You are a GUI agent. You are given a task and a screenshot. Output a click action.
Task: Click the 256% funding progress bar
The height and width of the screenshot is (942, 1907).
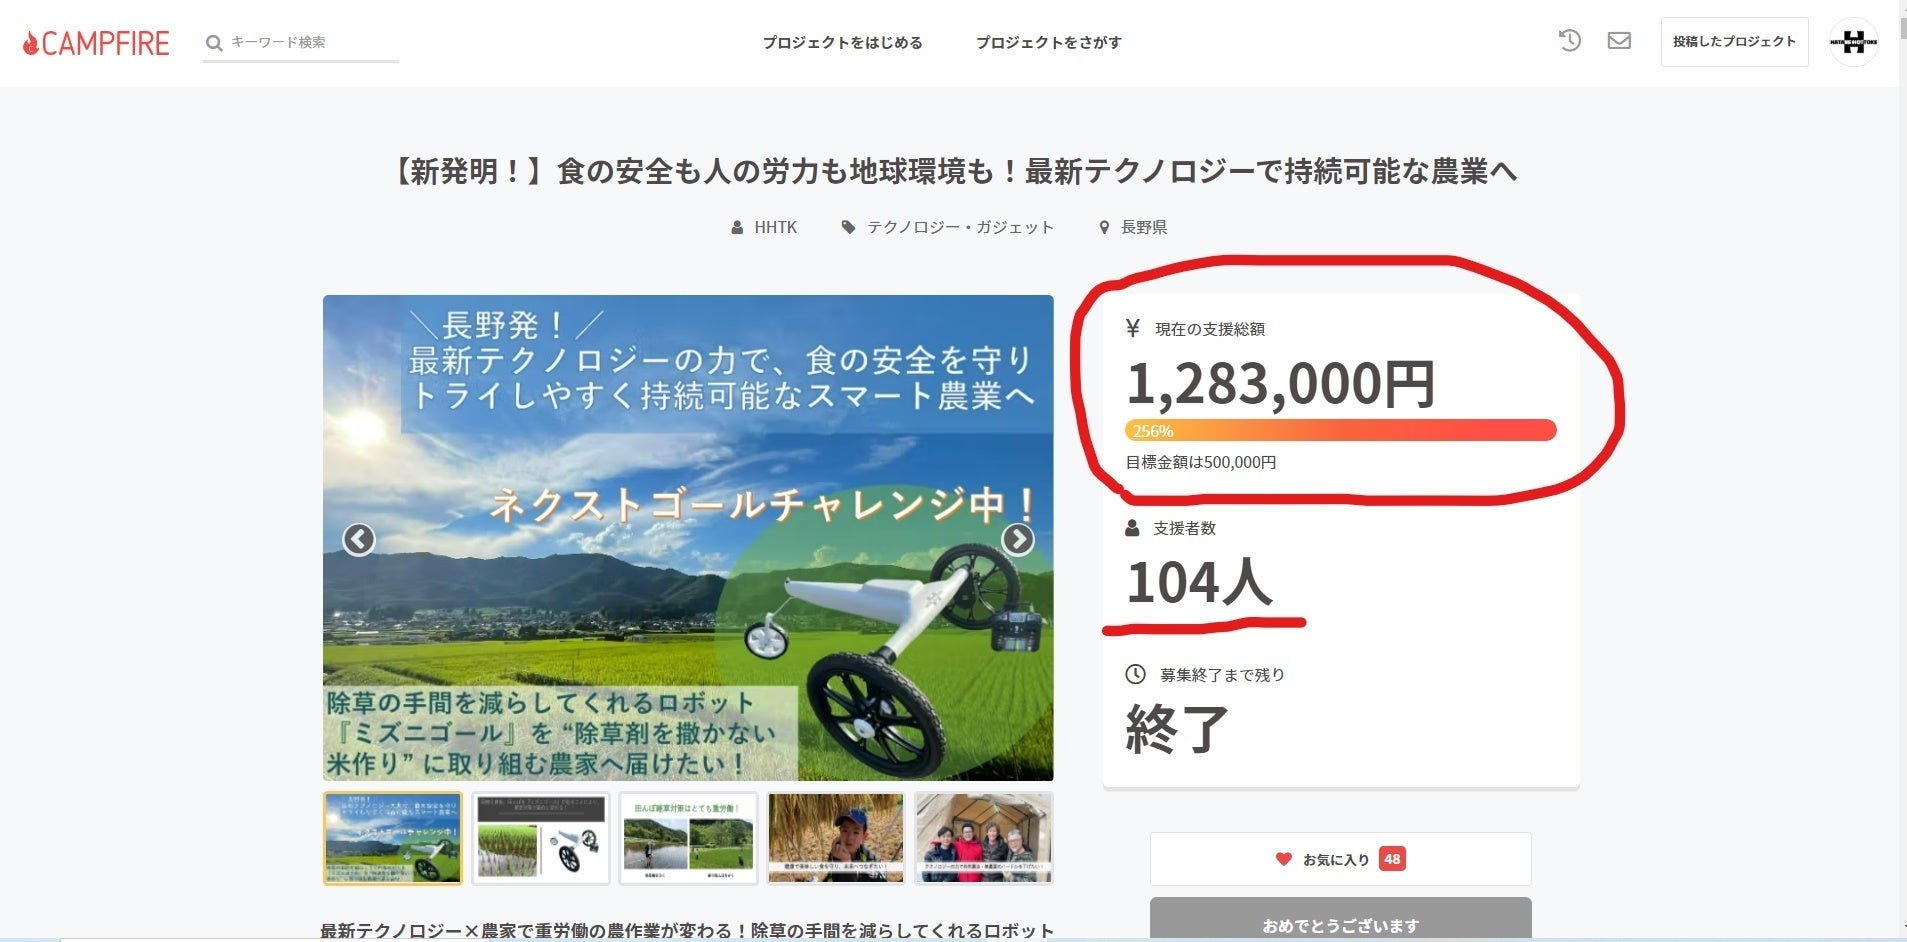[x=1340, y=431]
